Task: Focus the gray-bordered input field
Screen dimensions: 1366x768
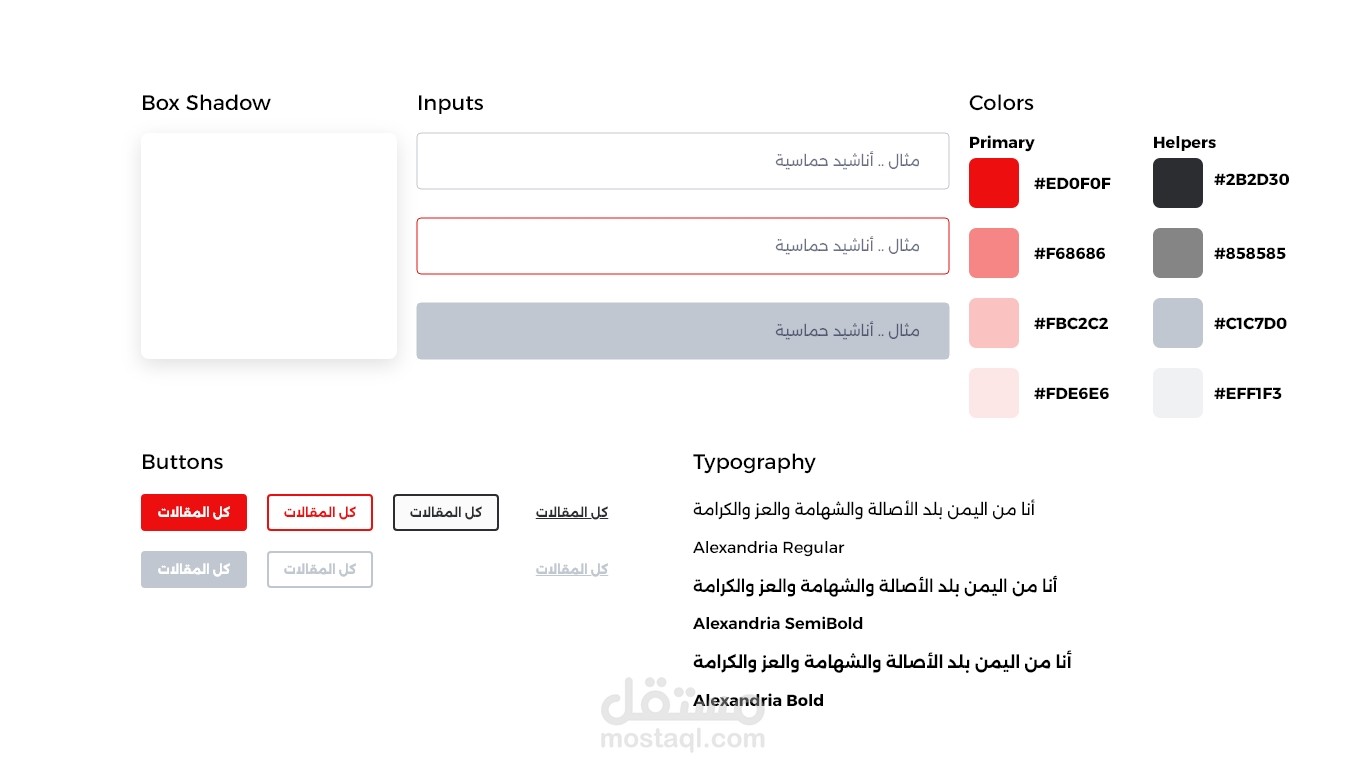Action: [683, 161]
